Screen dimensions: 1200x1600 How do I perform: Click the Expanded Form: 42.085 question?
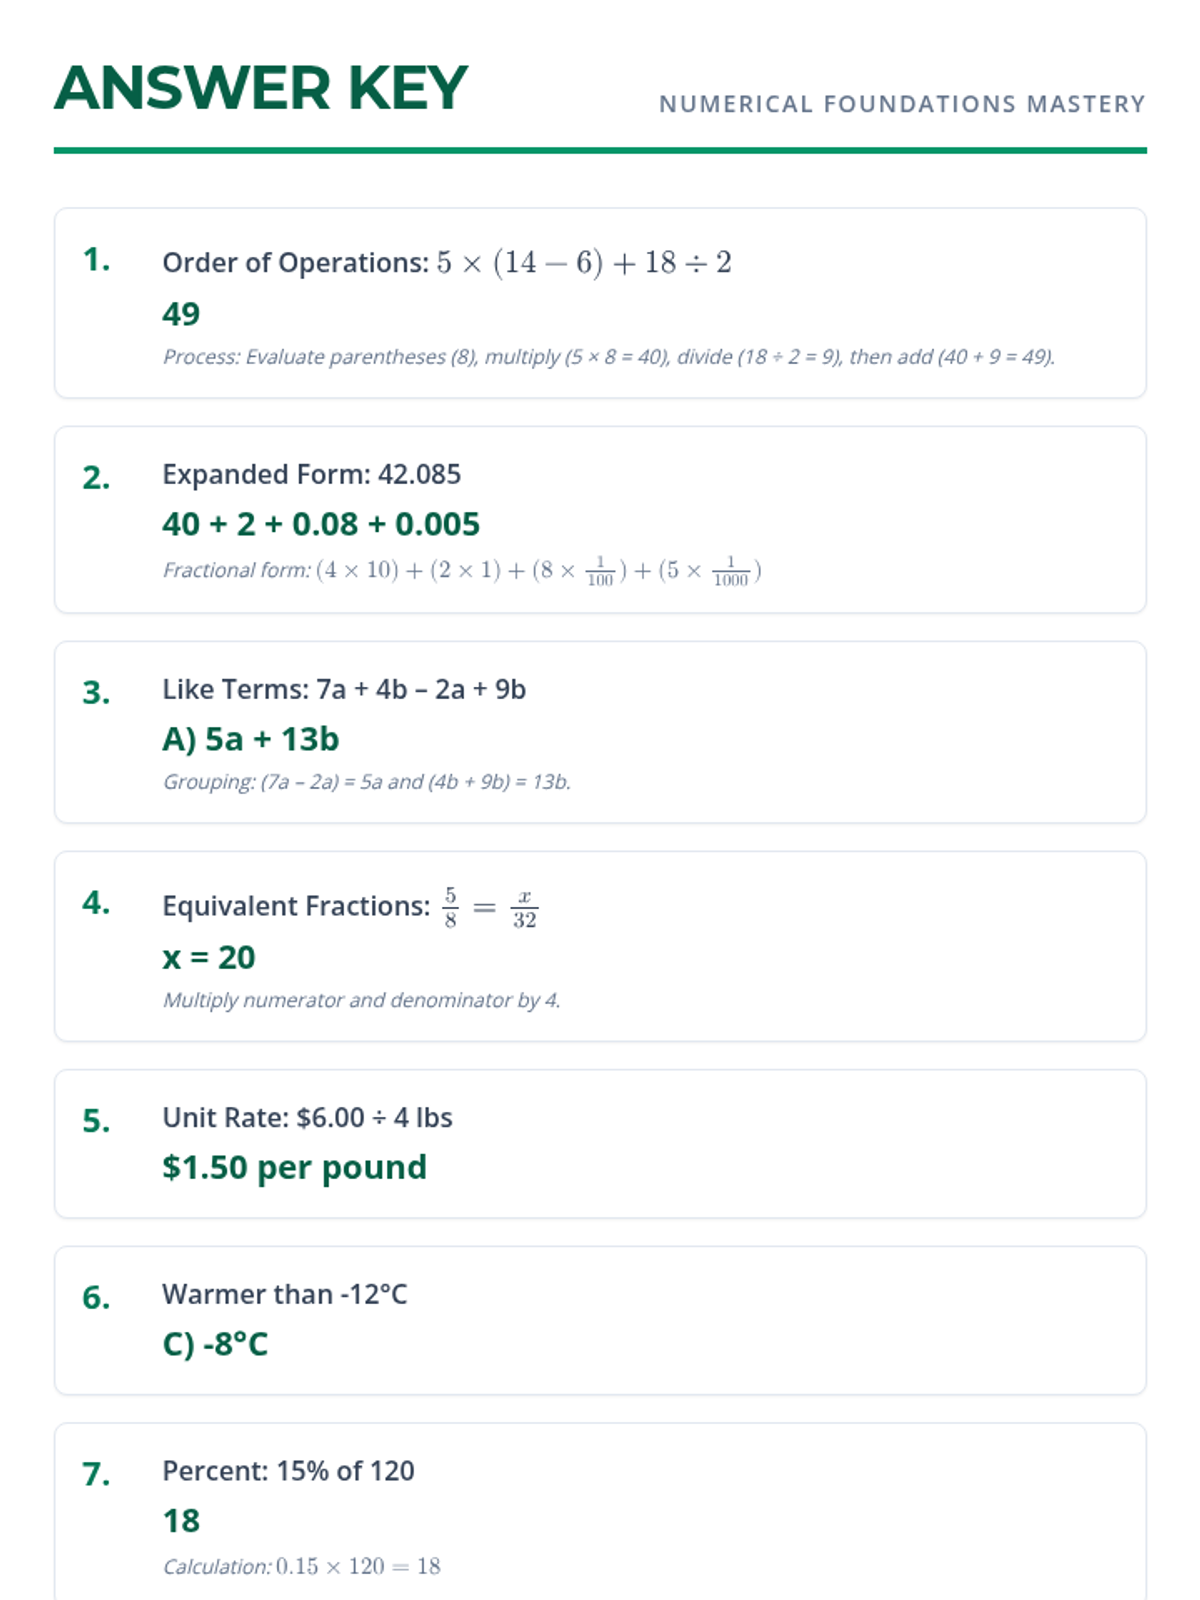coord(312,474)
